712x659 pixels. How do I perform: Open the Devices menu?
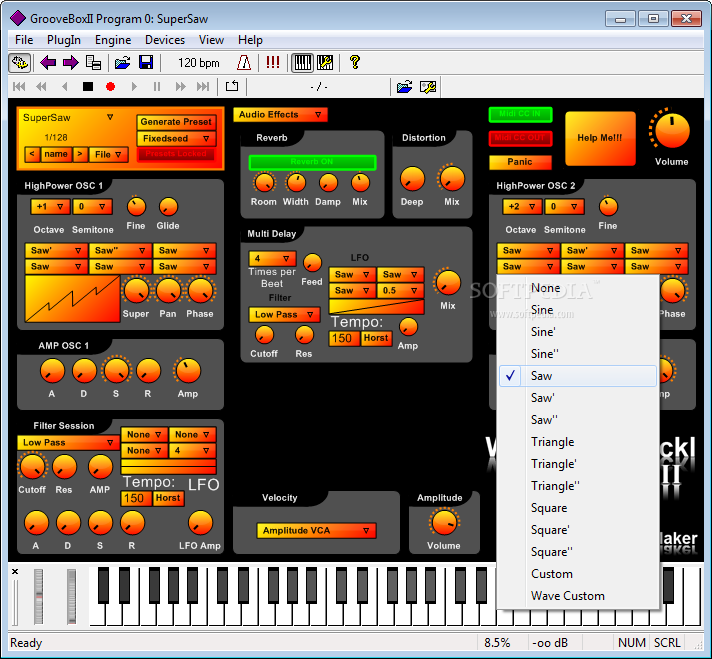(165, 40)
